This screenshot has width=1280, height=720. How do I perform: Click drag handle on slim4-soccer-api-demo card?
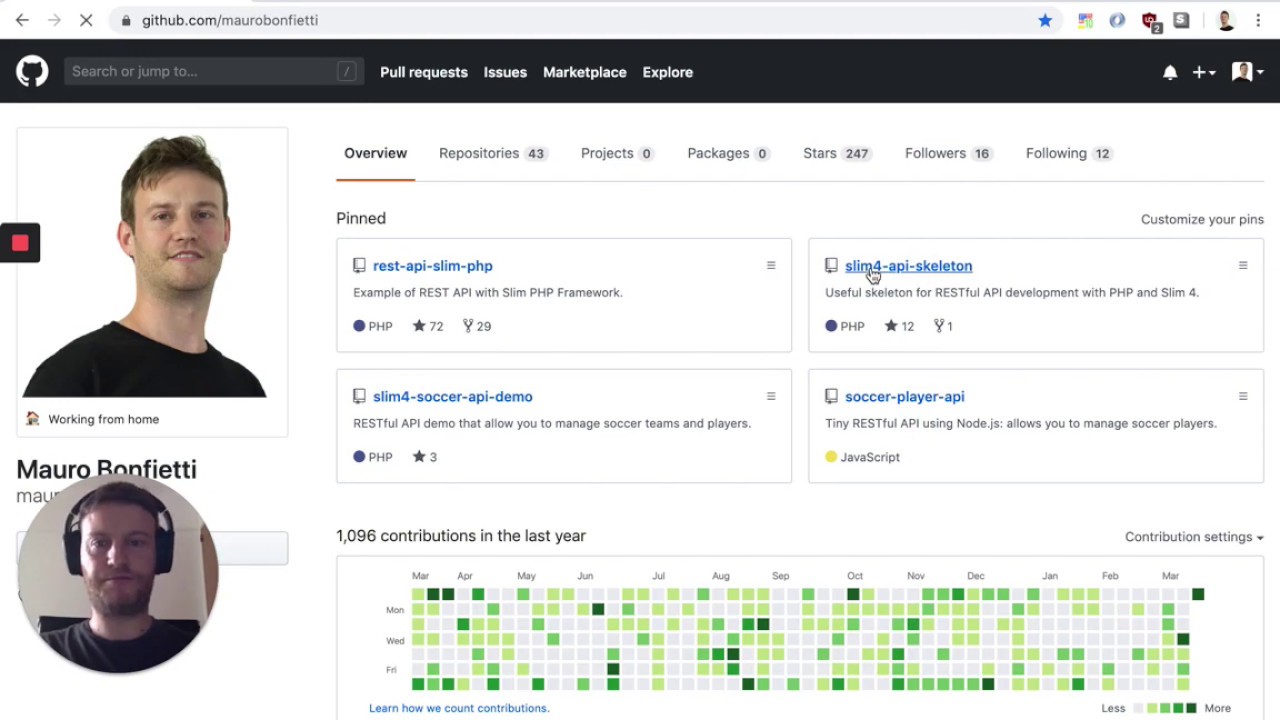pos(771,397)
